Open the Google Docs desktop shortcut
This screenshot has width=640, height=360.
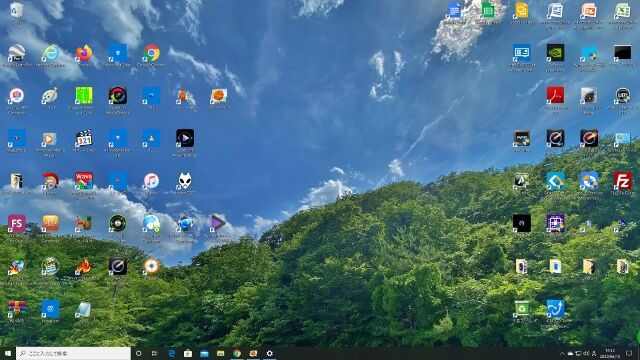454,11
